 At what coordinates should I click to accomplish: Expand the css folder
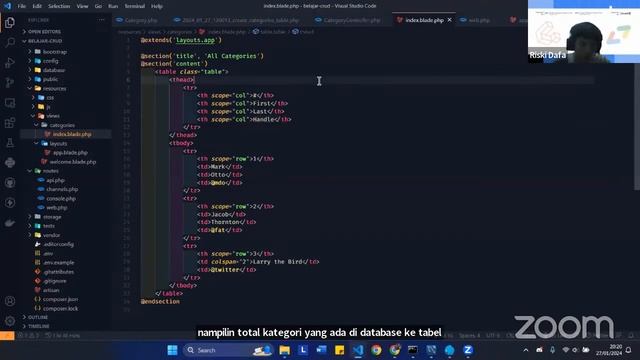[x=50, y=98]
